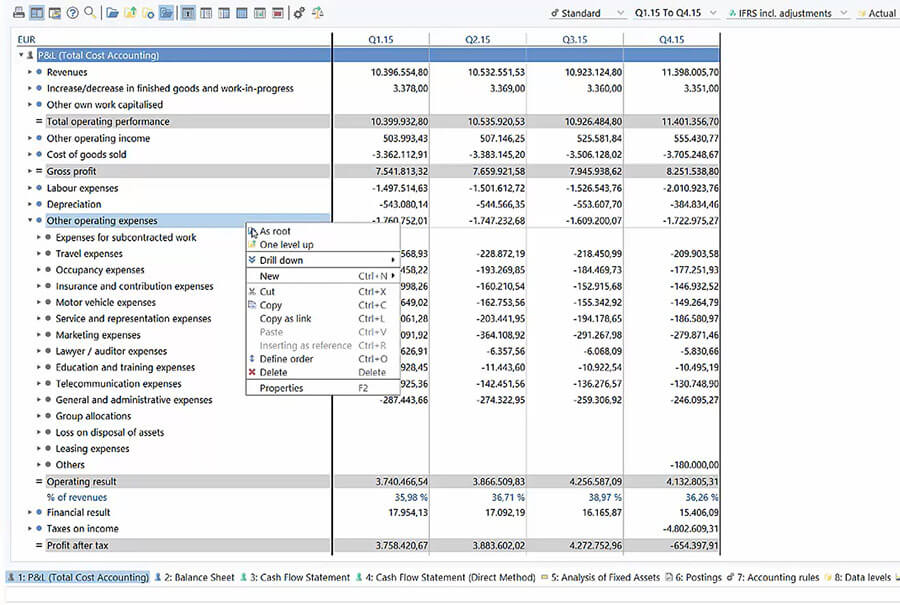The width and height of the screenshot is (900, 605).
Task: Click the open folder toolbar icon
Action: point(112,13)
